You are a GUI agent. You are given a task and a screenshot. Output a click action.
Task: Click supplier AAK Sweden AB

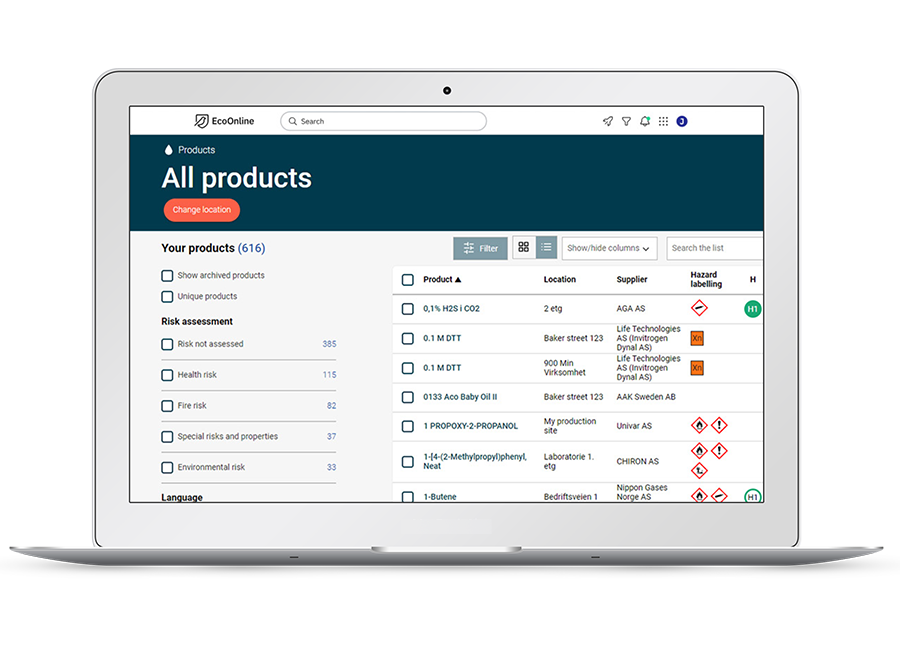click(x=646, y=397)
